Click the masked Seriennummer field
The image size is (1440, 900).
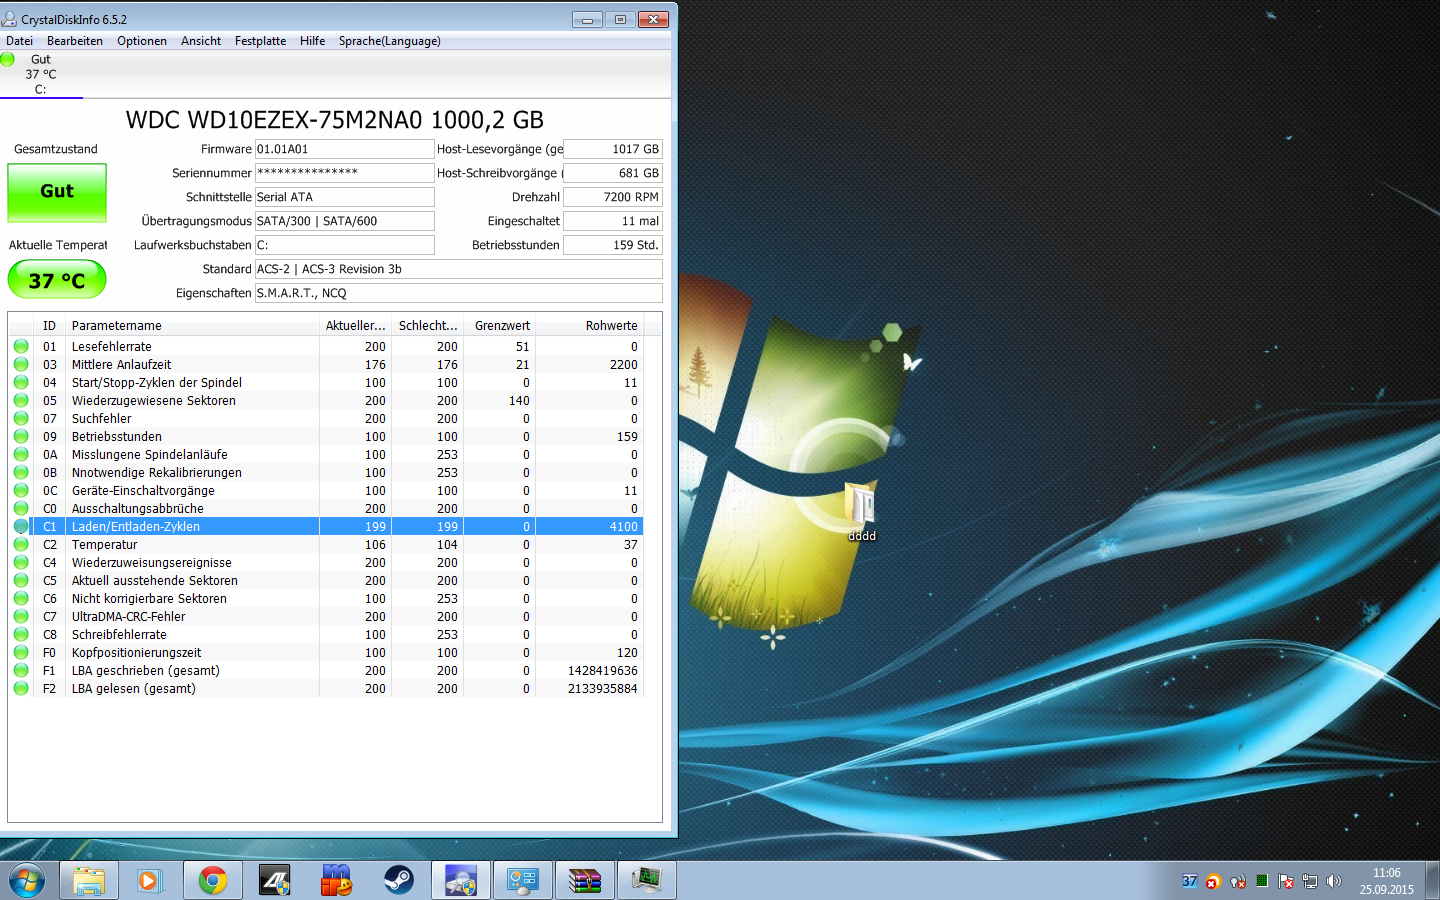pyautogui.click(x=345, y=173)
